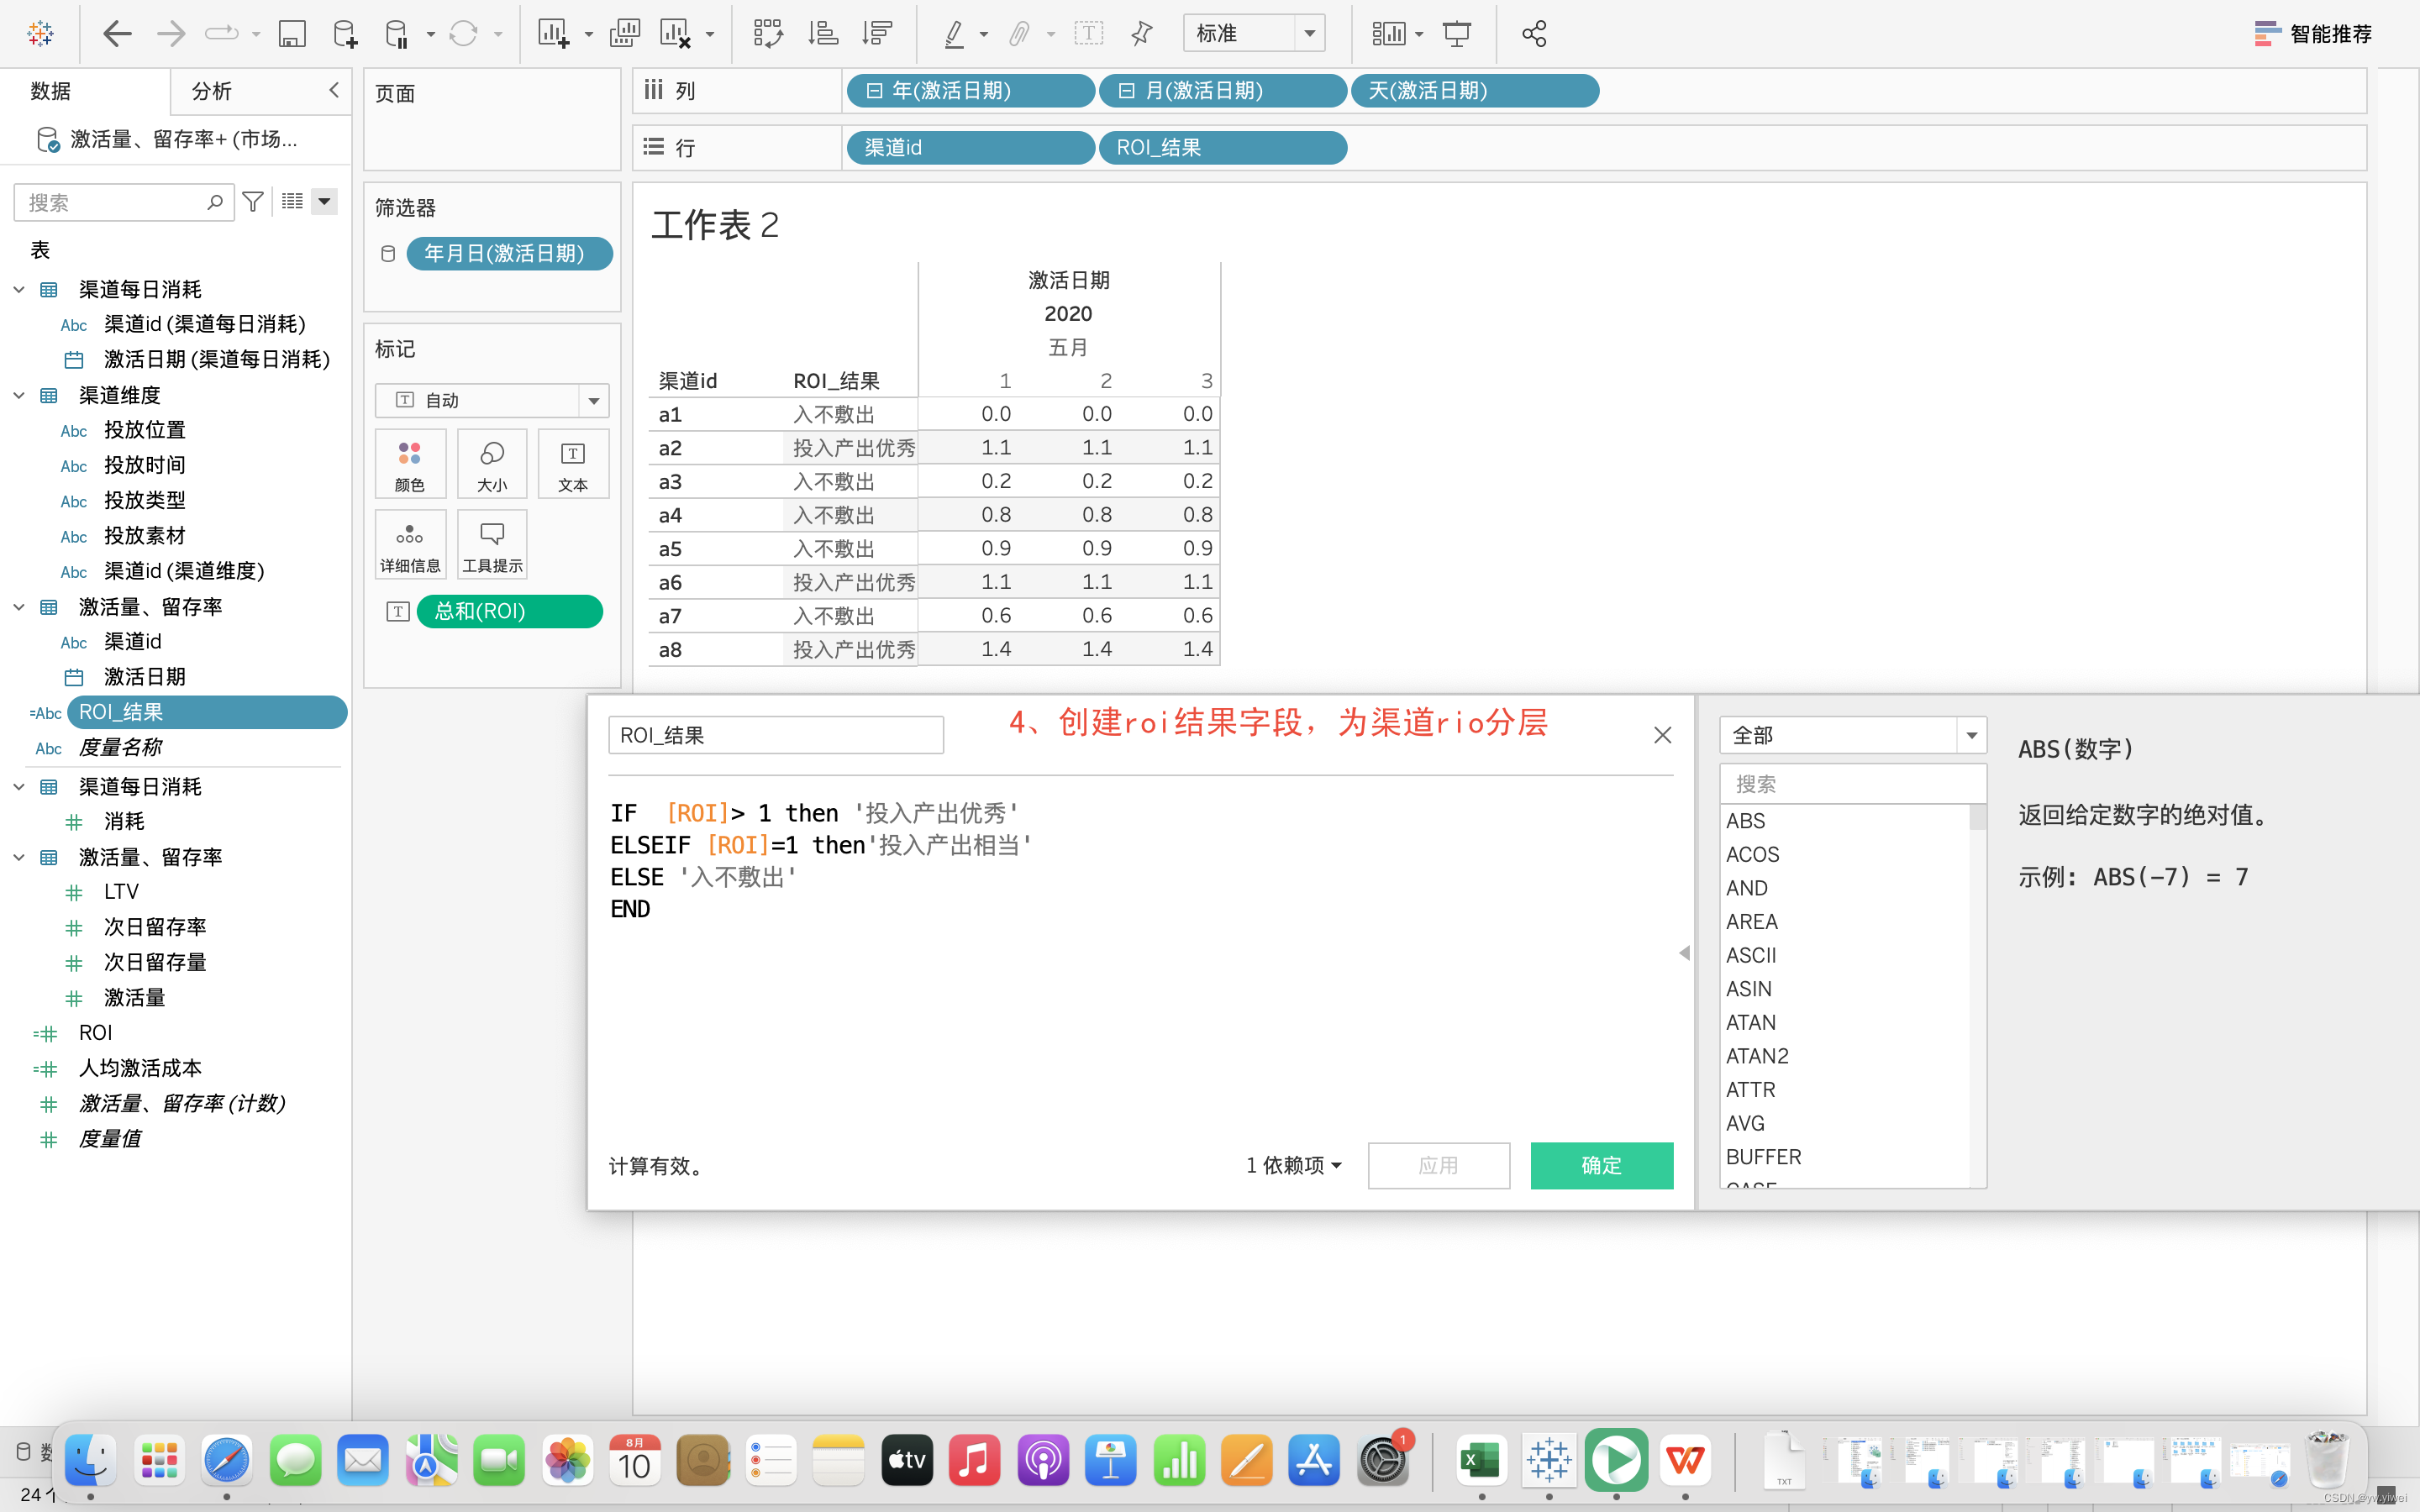This screenshot has height=1512, width=2420.
Task: Open the 标准 view-fit dropdown
Action: (1309, 34)
